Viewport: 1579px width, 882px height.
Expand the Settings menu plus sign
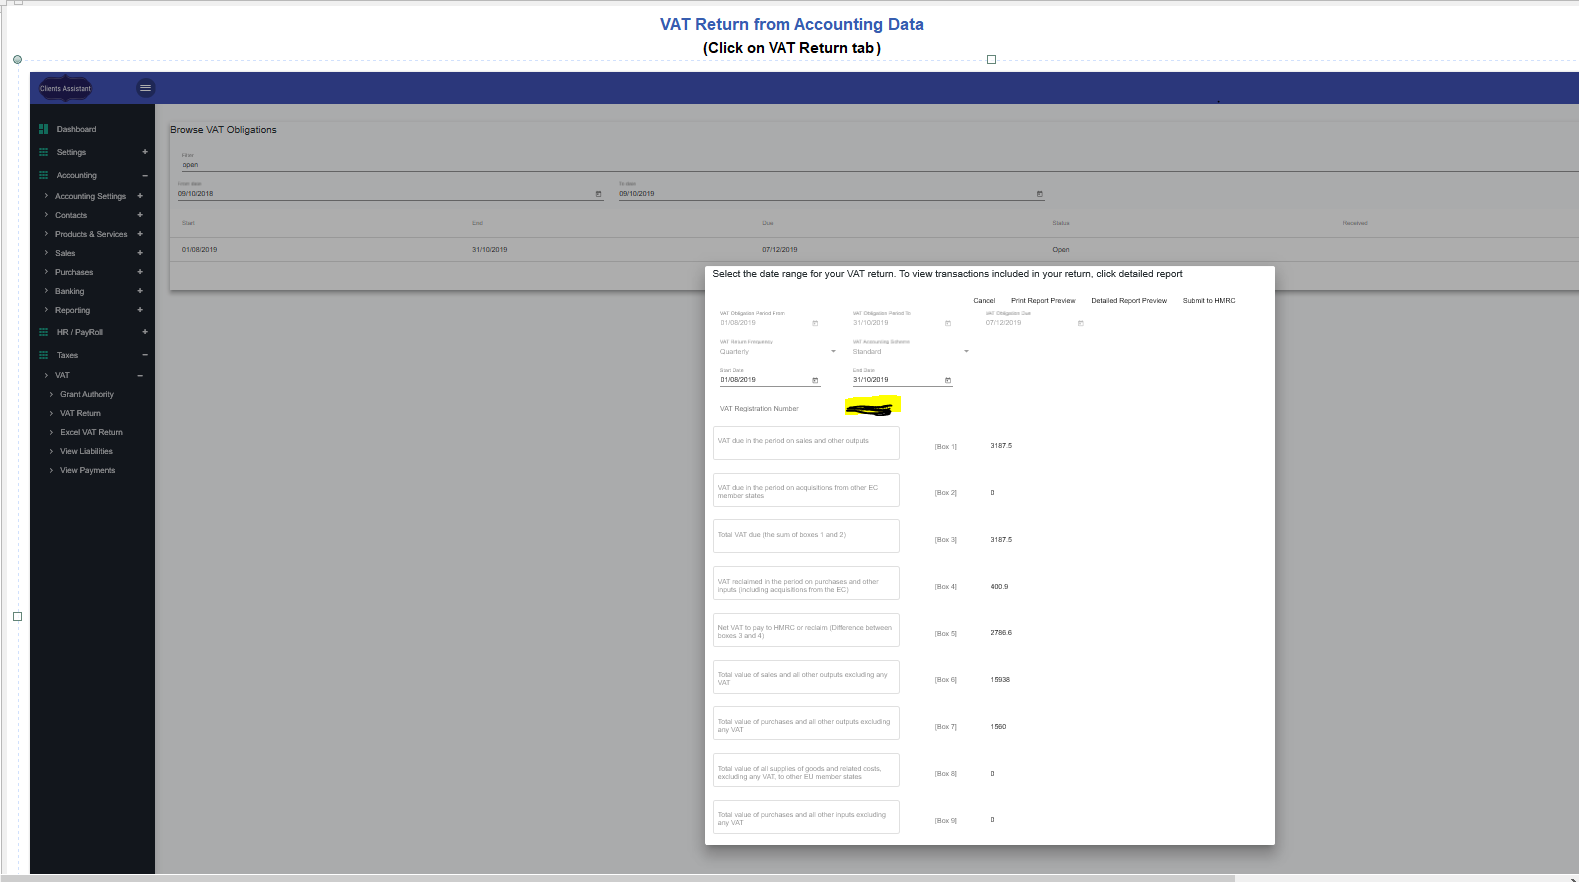pos(145,152)
